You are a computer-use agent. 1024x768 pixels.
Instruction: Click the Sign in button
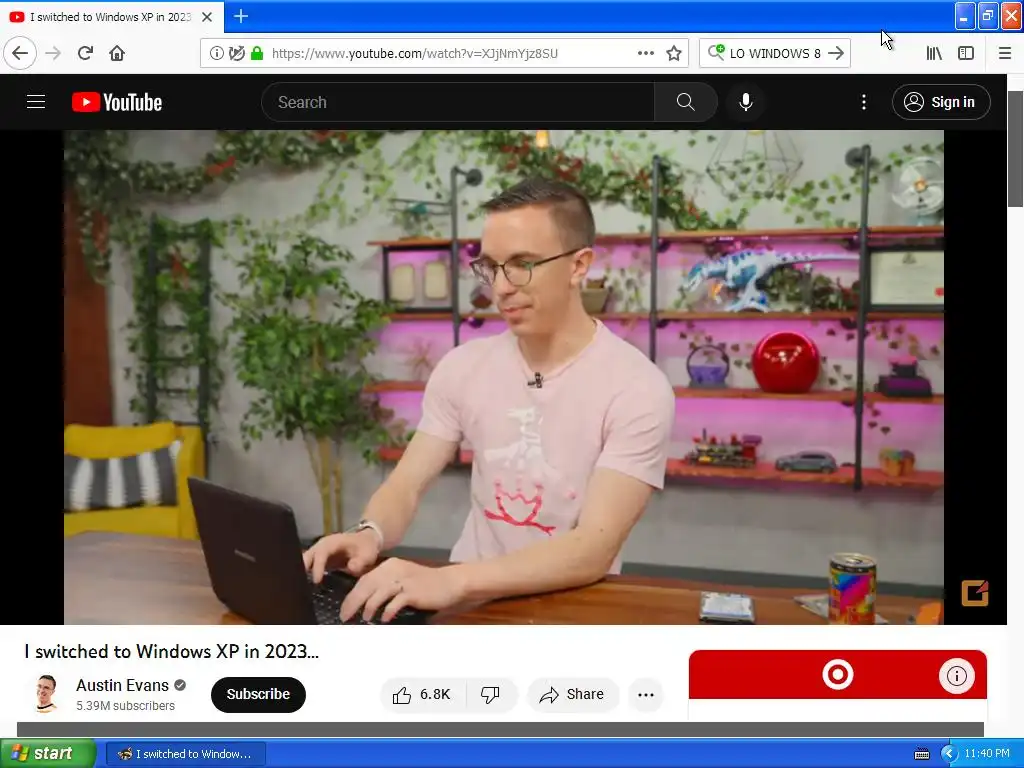click(x=941, y=102)
